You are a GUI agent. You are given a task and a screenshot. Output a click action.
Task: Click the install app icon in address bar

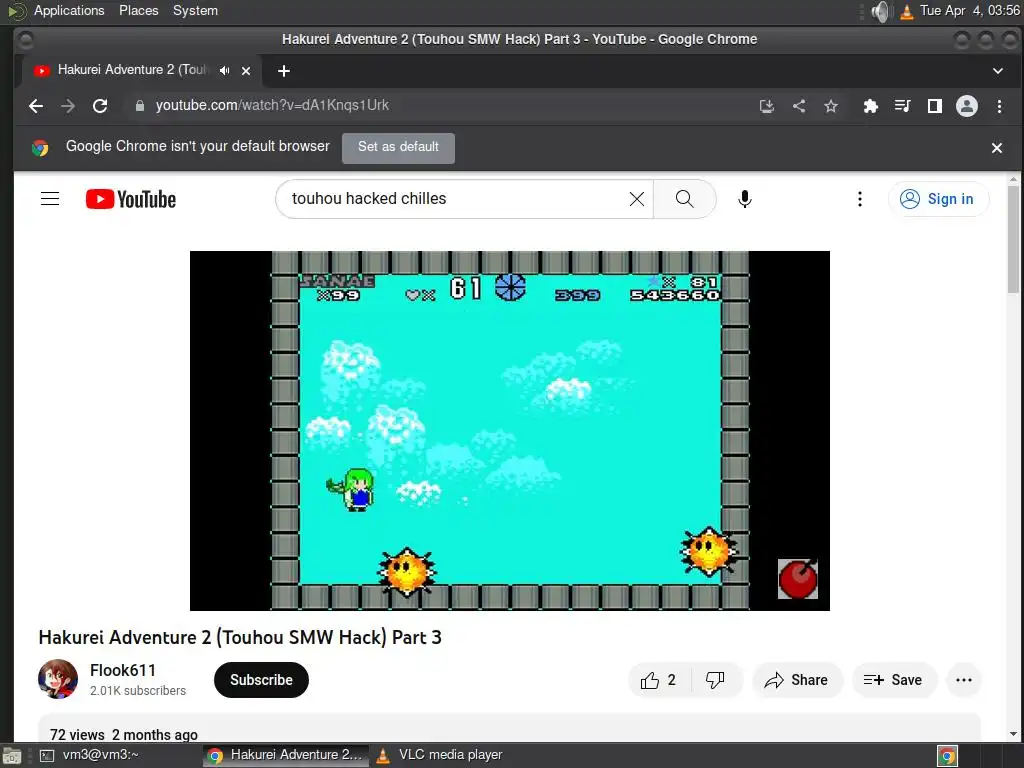tap(767, 106)
